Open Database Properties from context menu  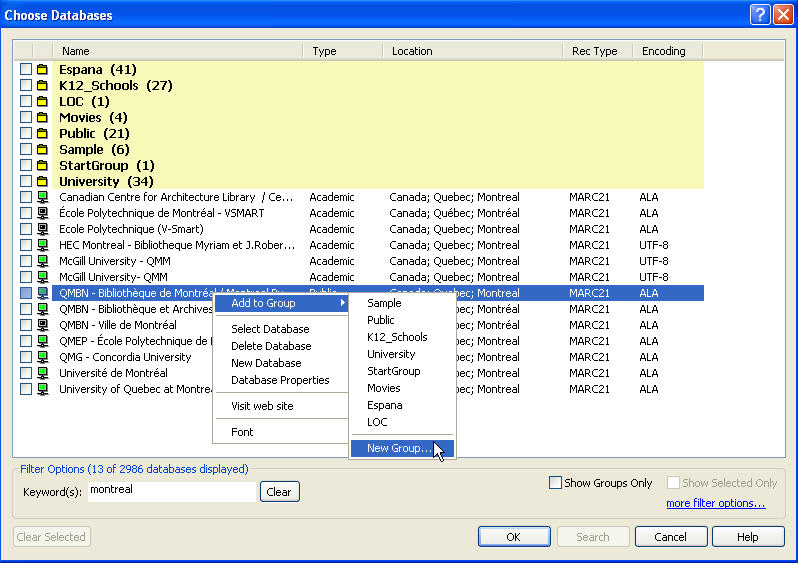(x=281, y=380)
